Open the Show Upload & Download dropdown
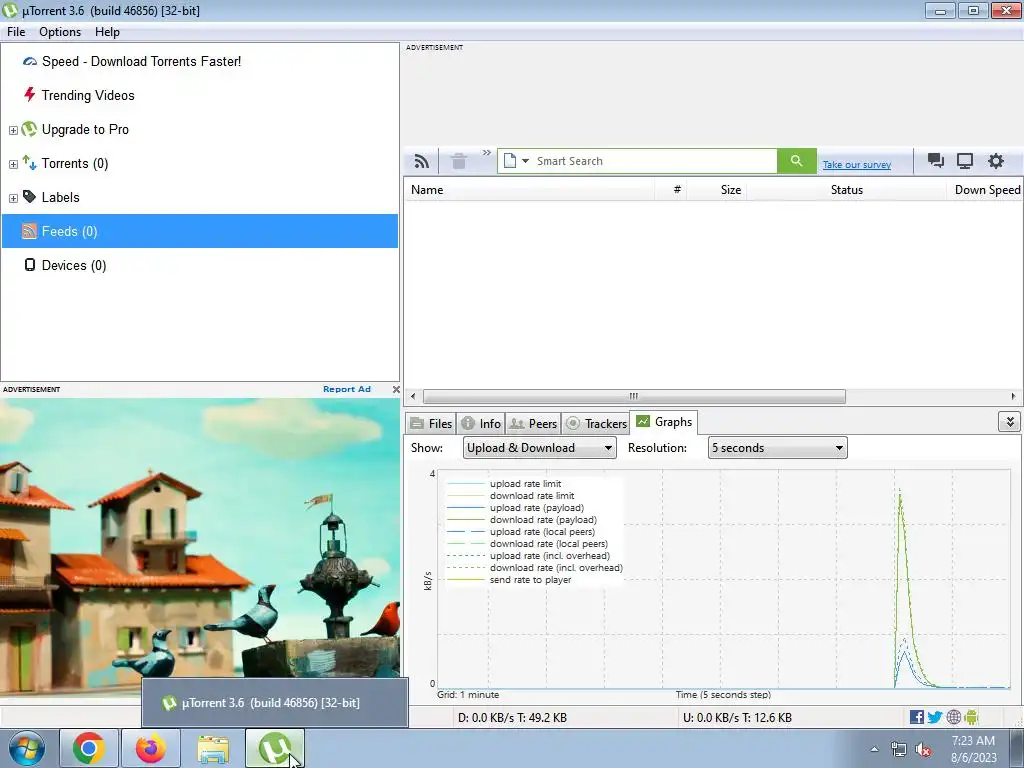The image size is (1024, 768). 539,448
